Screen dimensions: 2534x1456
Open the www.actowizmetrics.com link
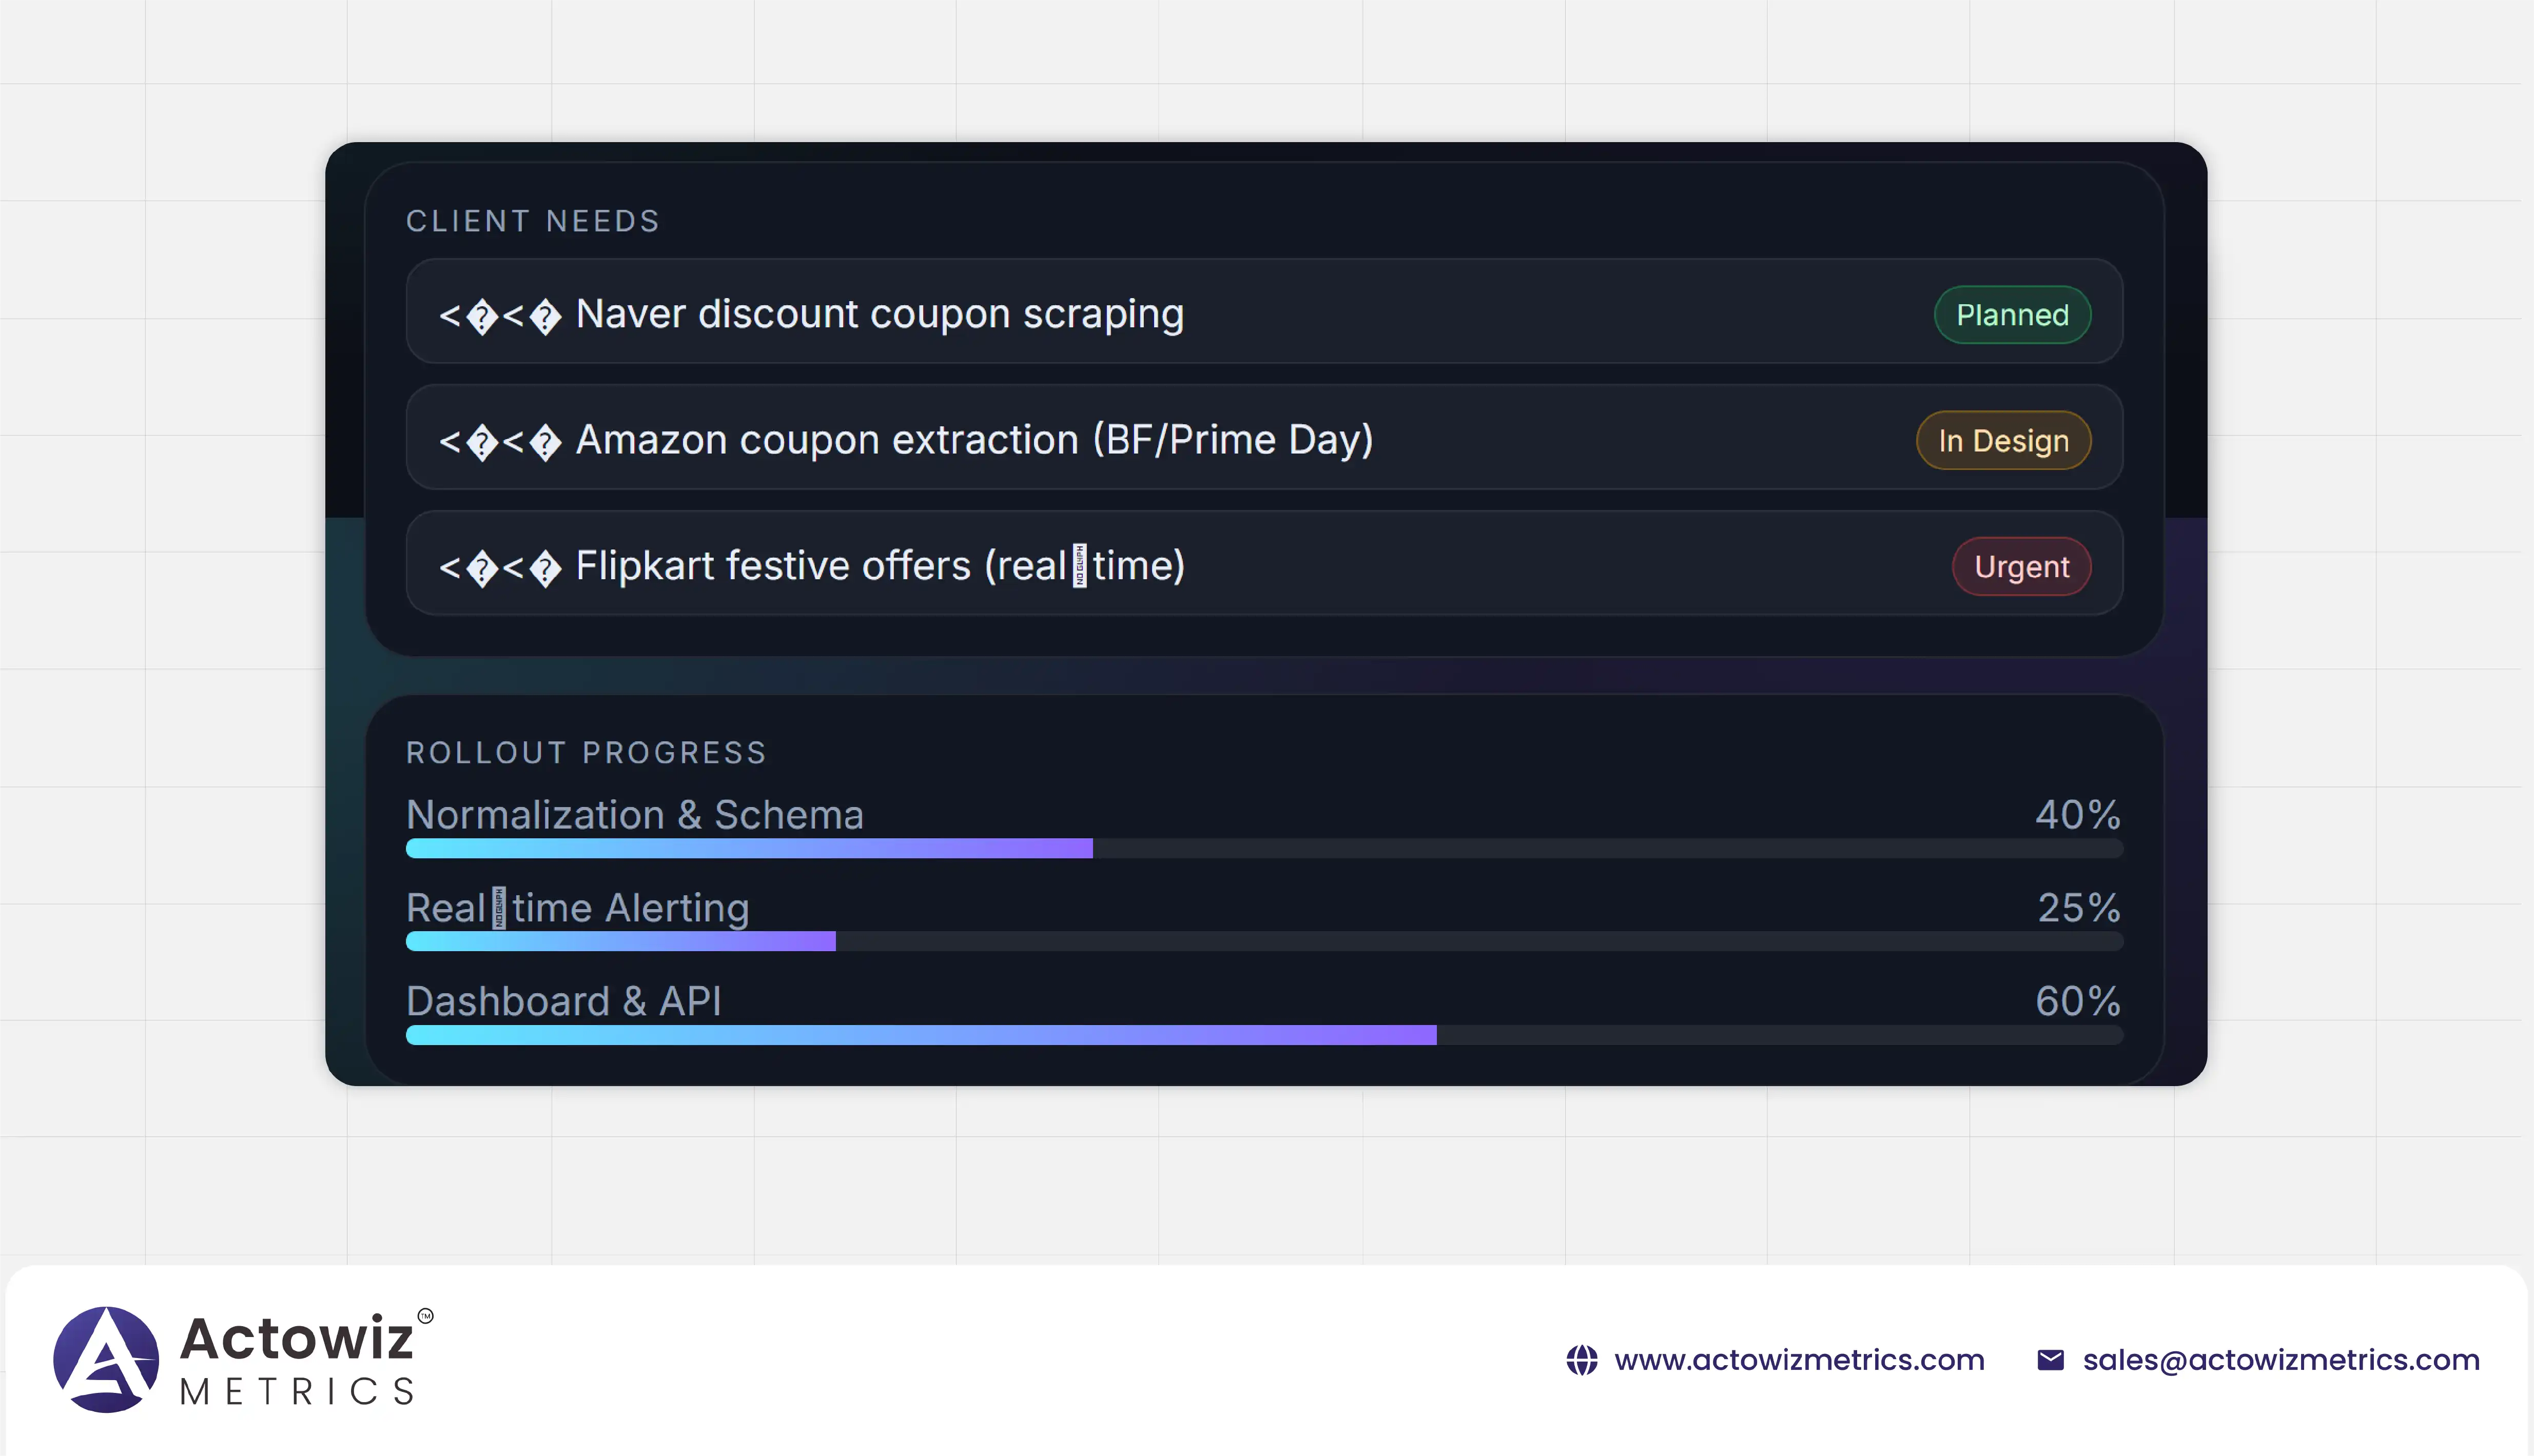click(1799, 1360)
